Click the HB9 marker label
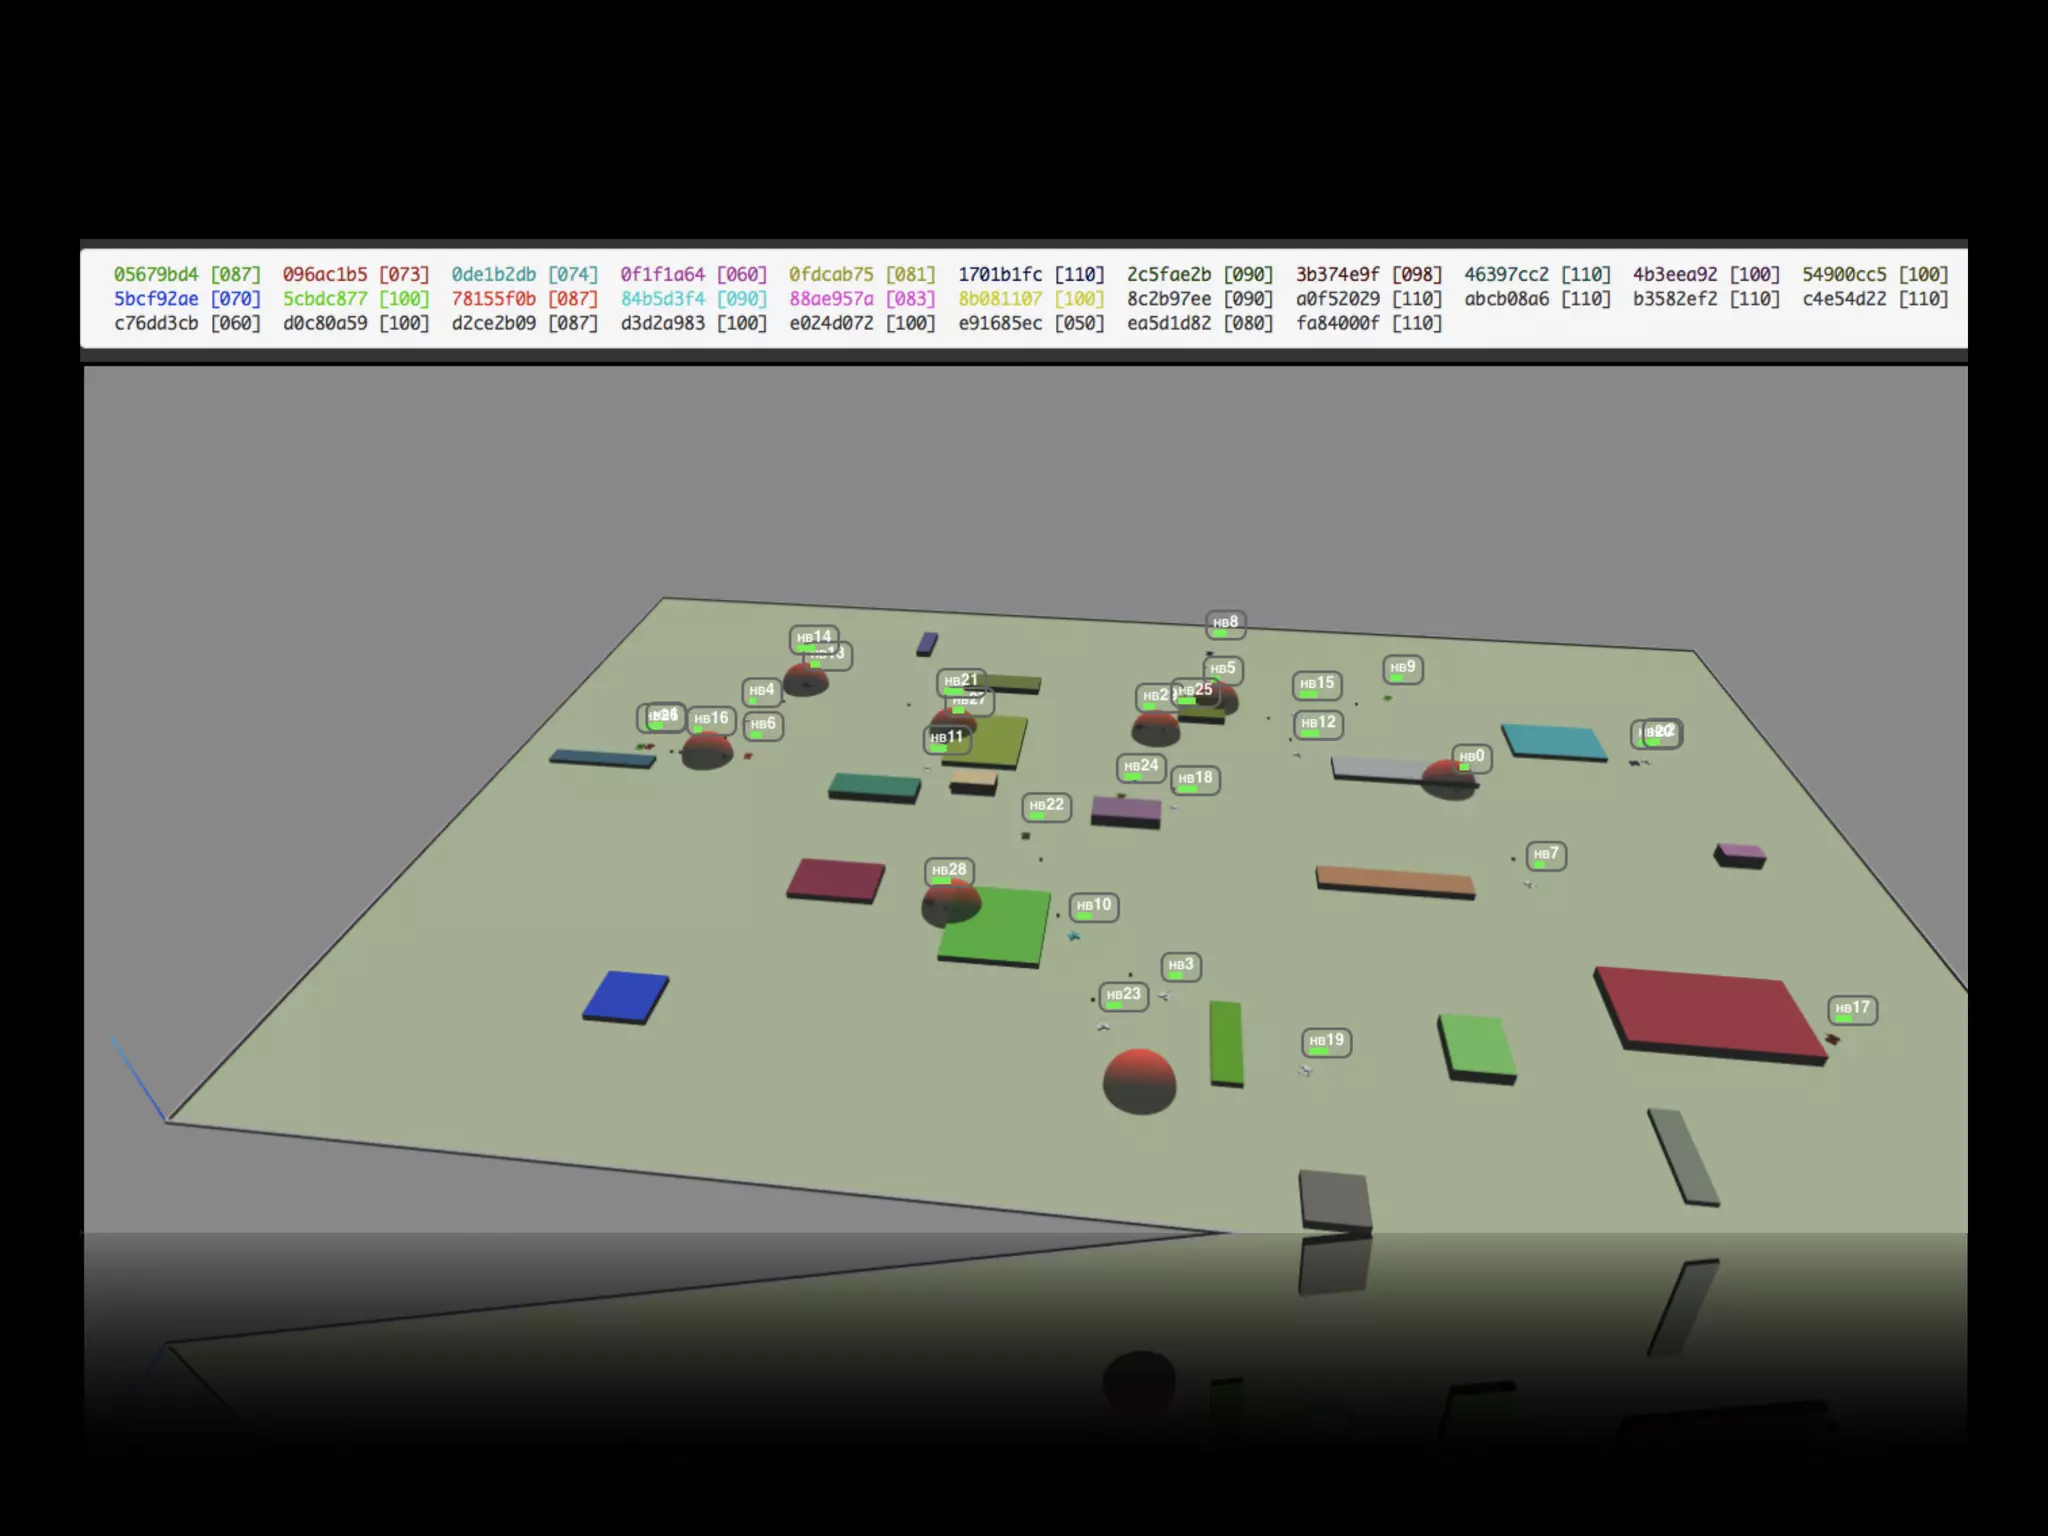The image size is (2048, 1536). pyautogui.click(x=1402, y=668)
